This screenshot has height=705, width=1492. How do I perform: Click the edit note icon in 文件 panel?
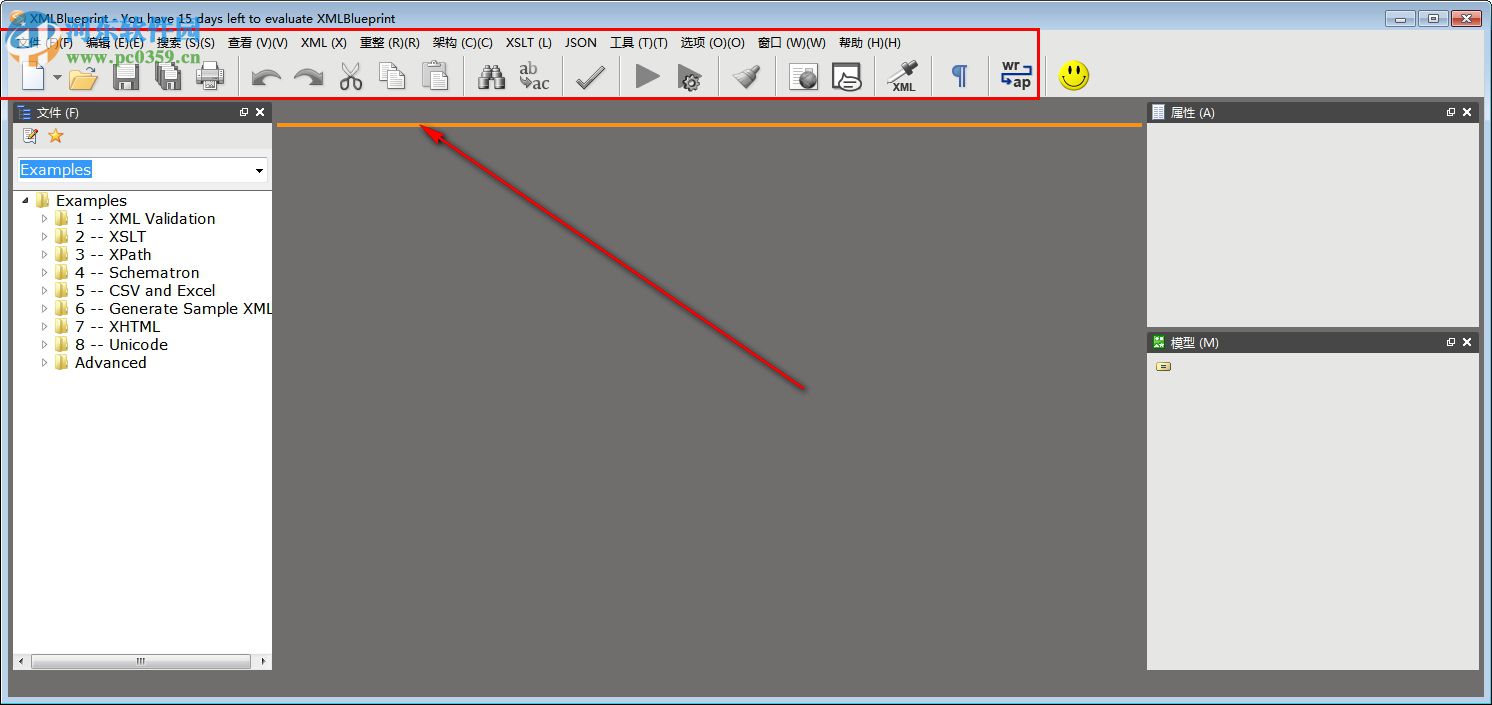coord(30,136)
